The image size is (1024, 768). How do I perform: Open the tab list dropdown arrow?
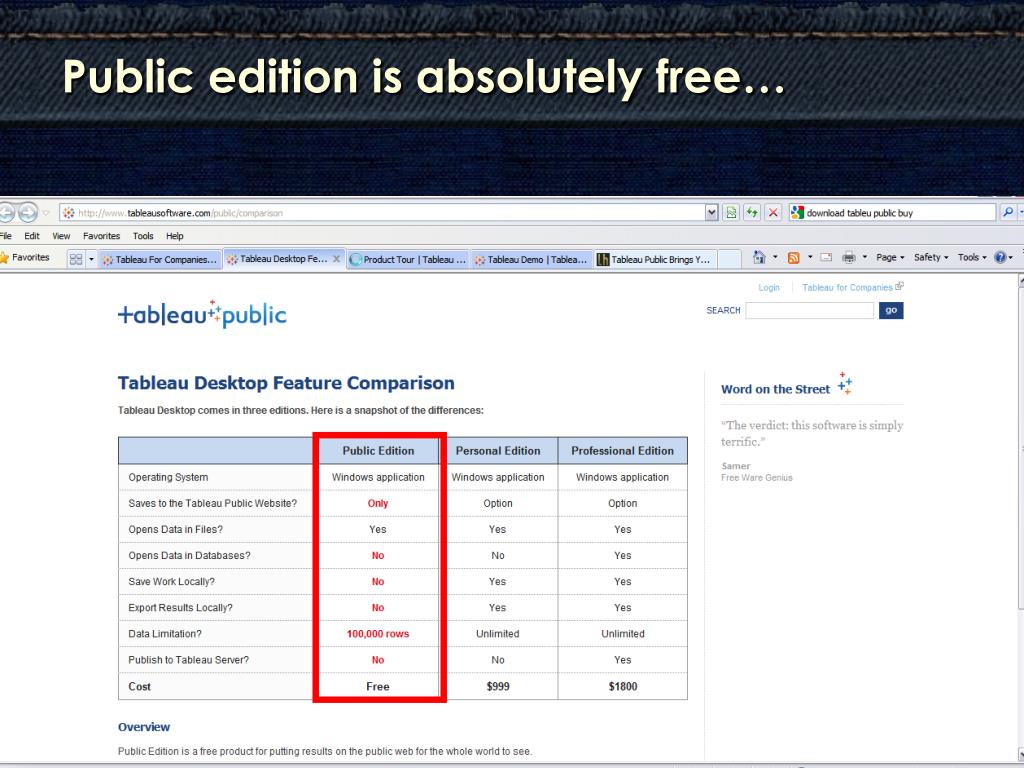[x=91, y=259]
